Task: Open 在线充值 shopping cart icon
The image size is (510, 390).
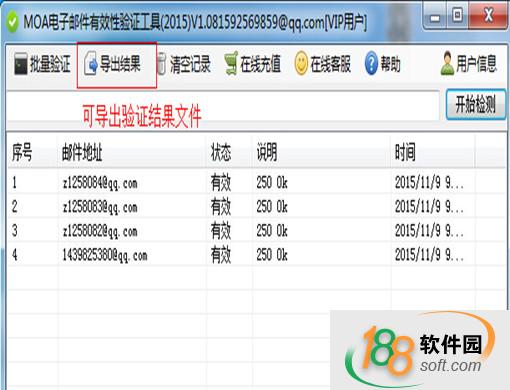Action: click(x=231, y=63)
